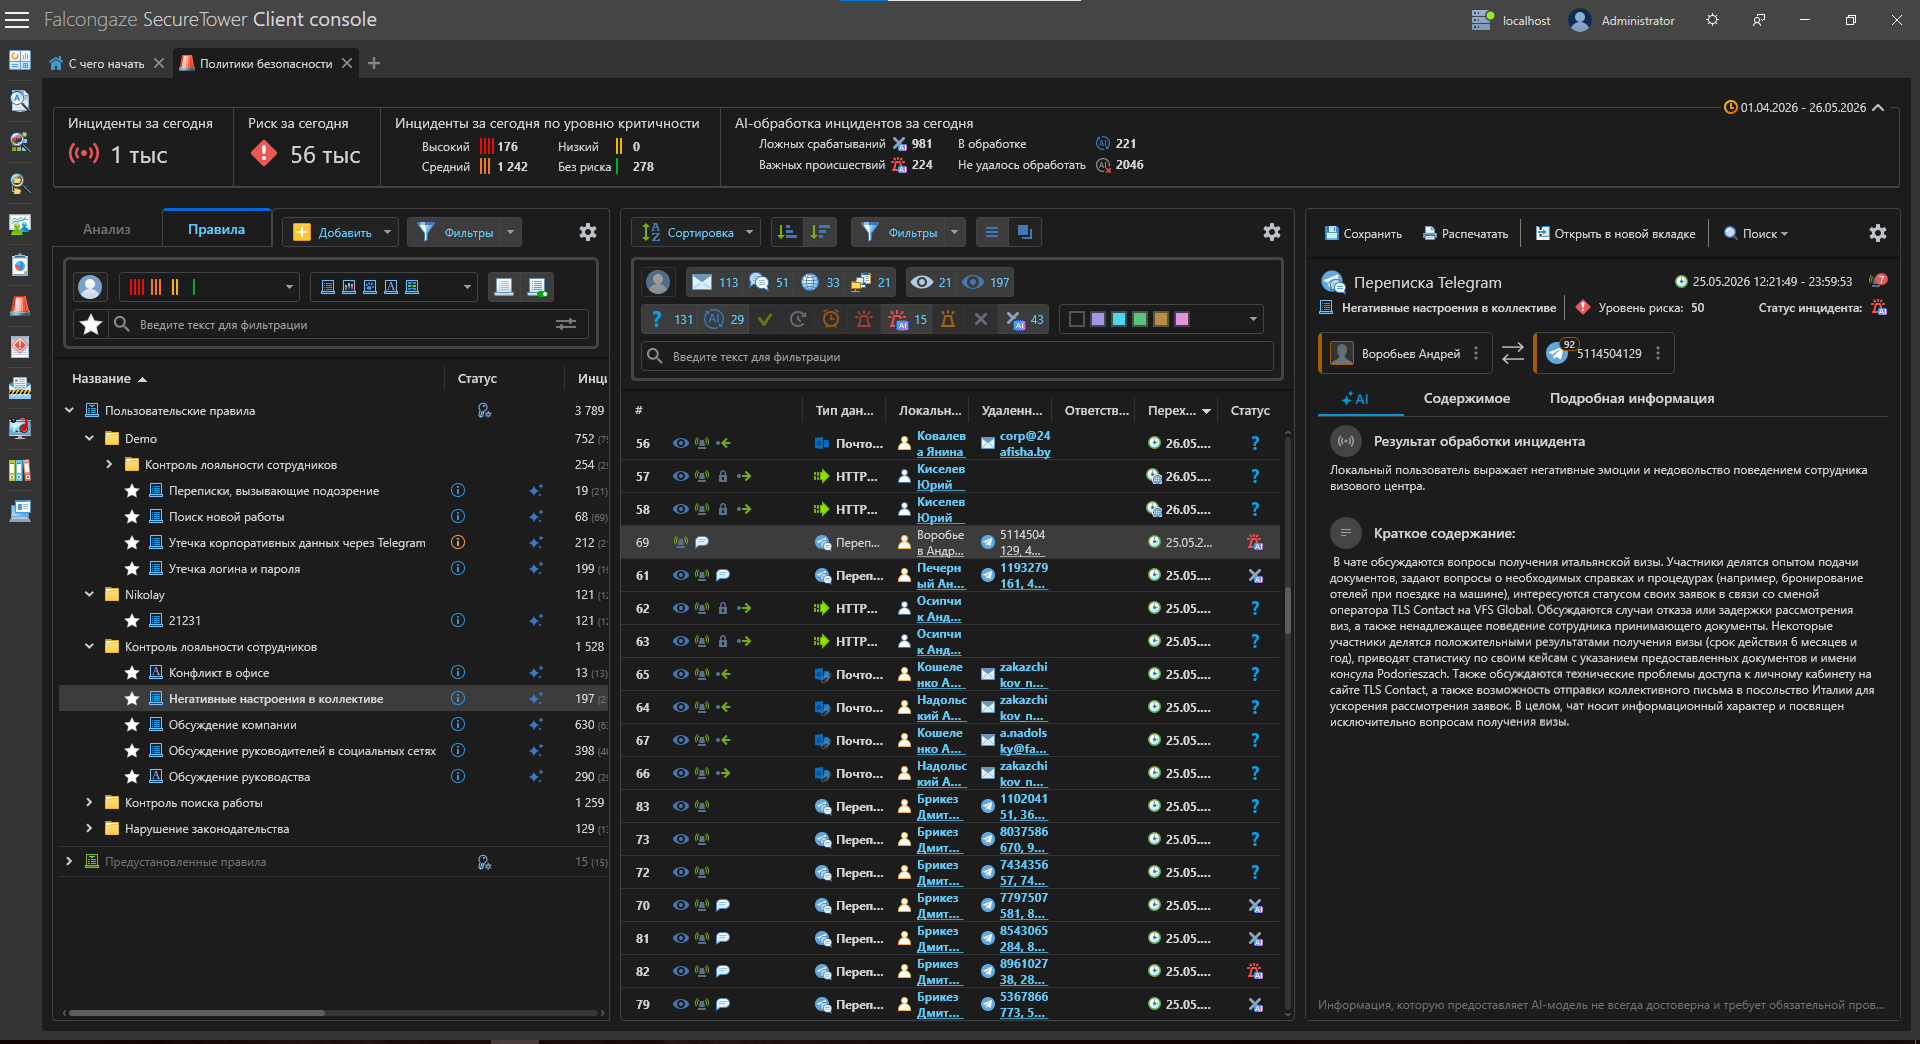Filter incidents by the email icon showing 113
This screenshot has height=1044, width=1920.
coord(714,282)
